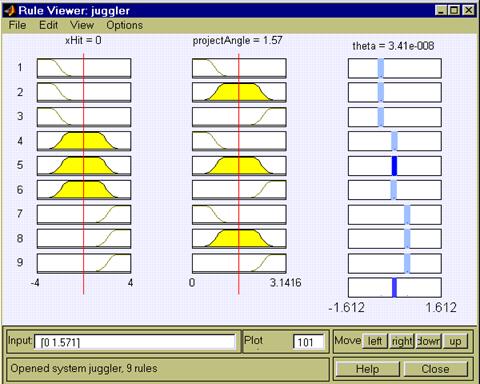
Task: Click the xHit = 0 column title
Action: 83,40
